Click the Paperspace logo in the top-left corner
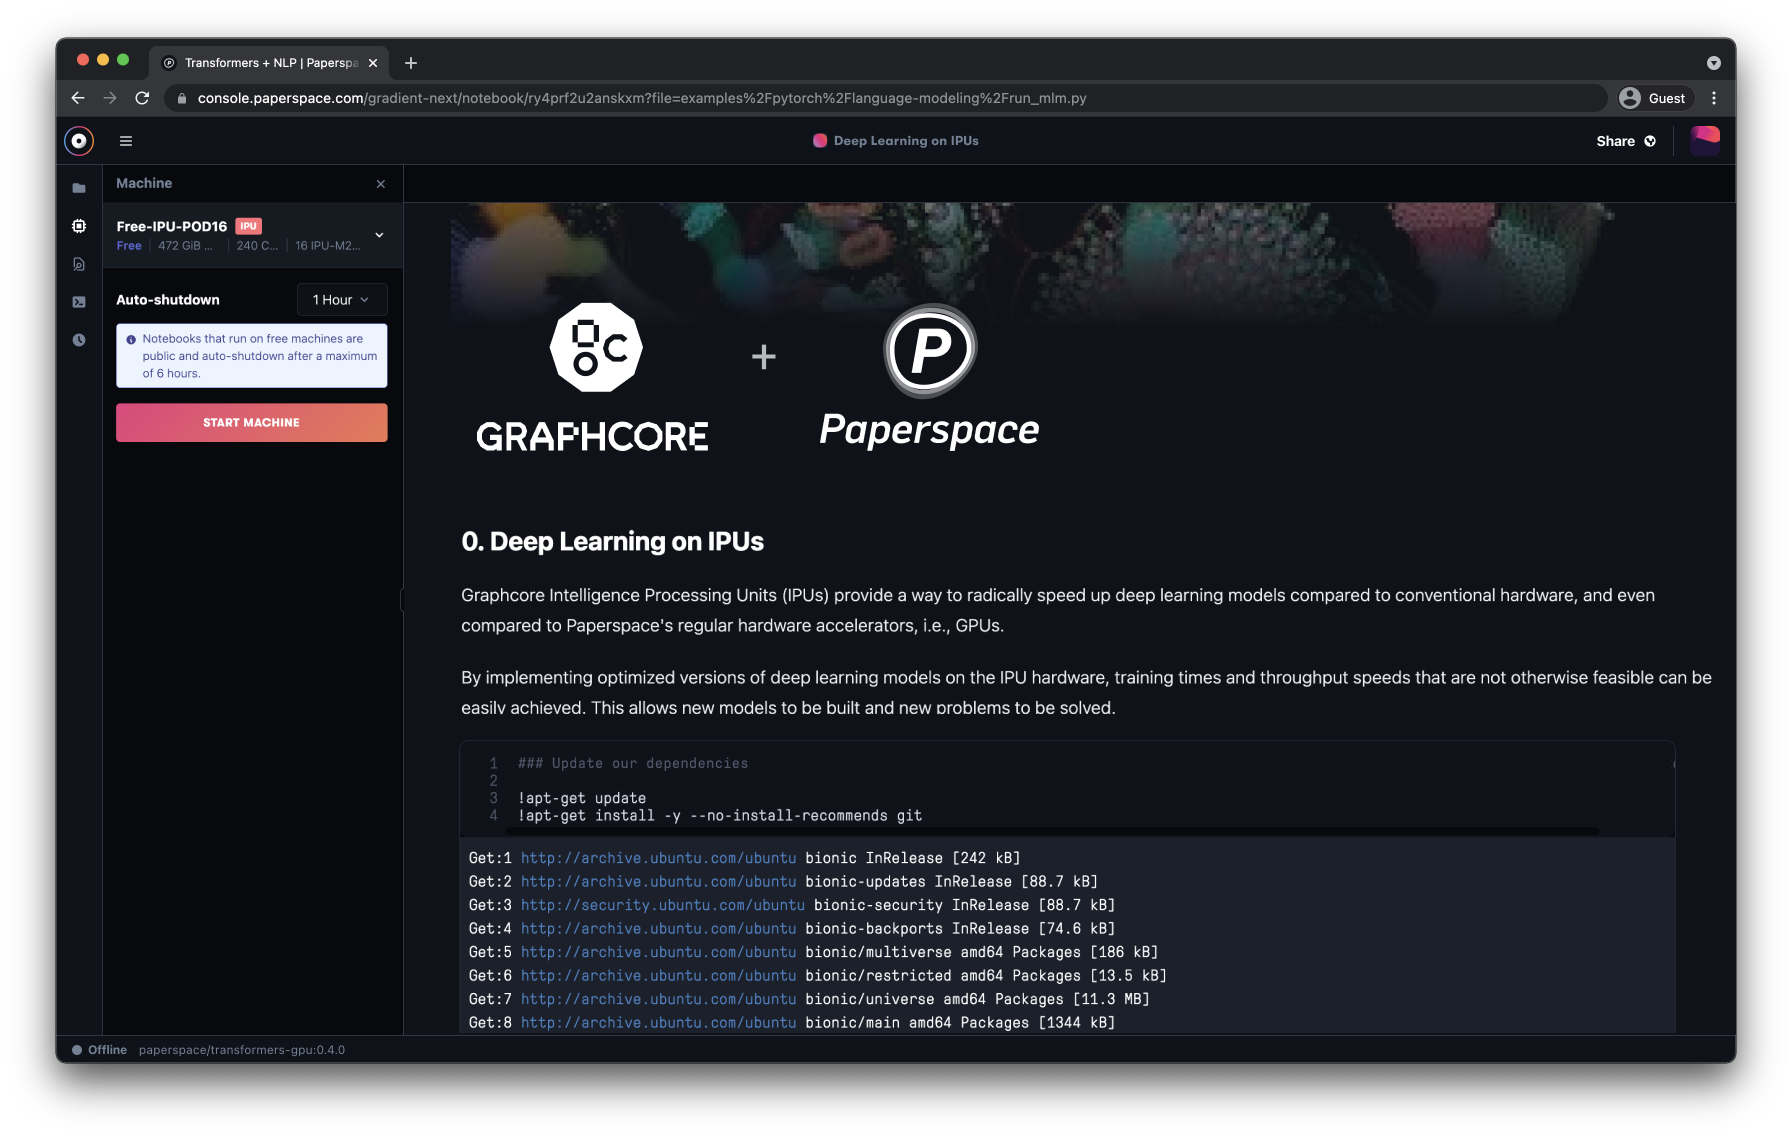Screen dimensions: 1792x1137 coord(78,140)
